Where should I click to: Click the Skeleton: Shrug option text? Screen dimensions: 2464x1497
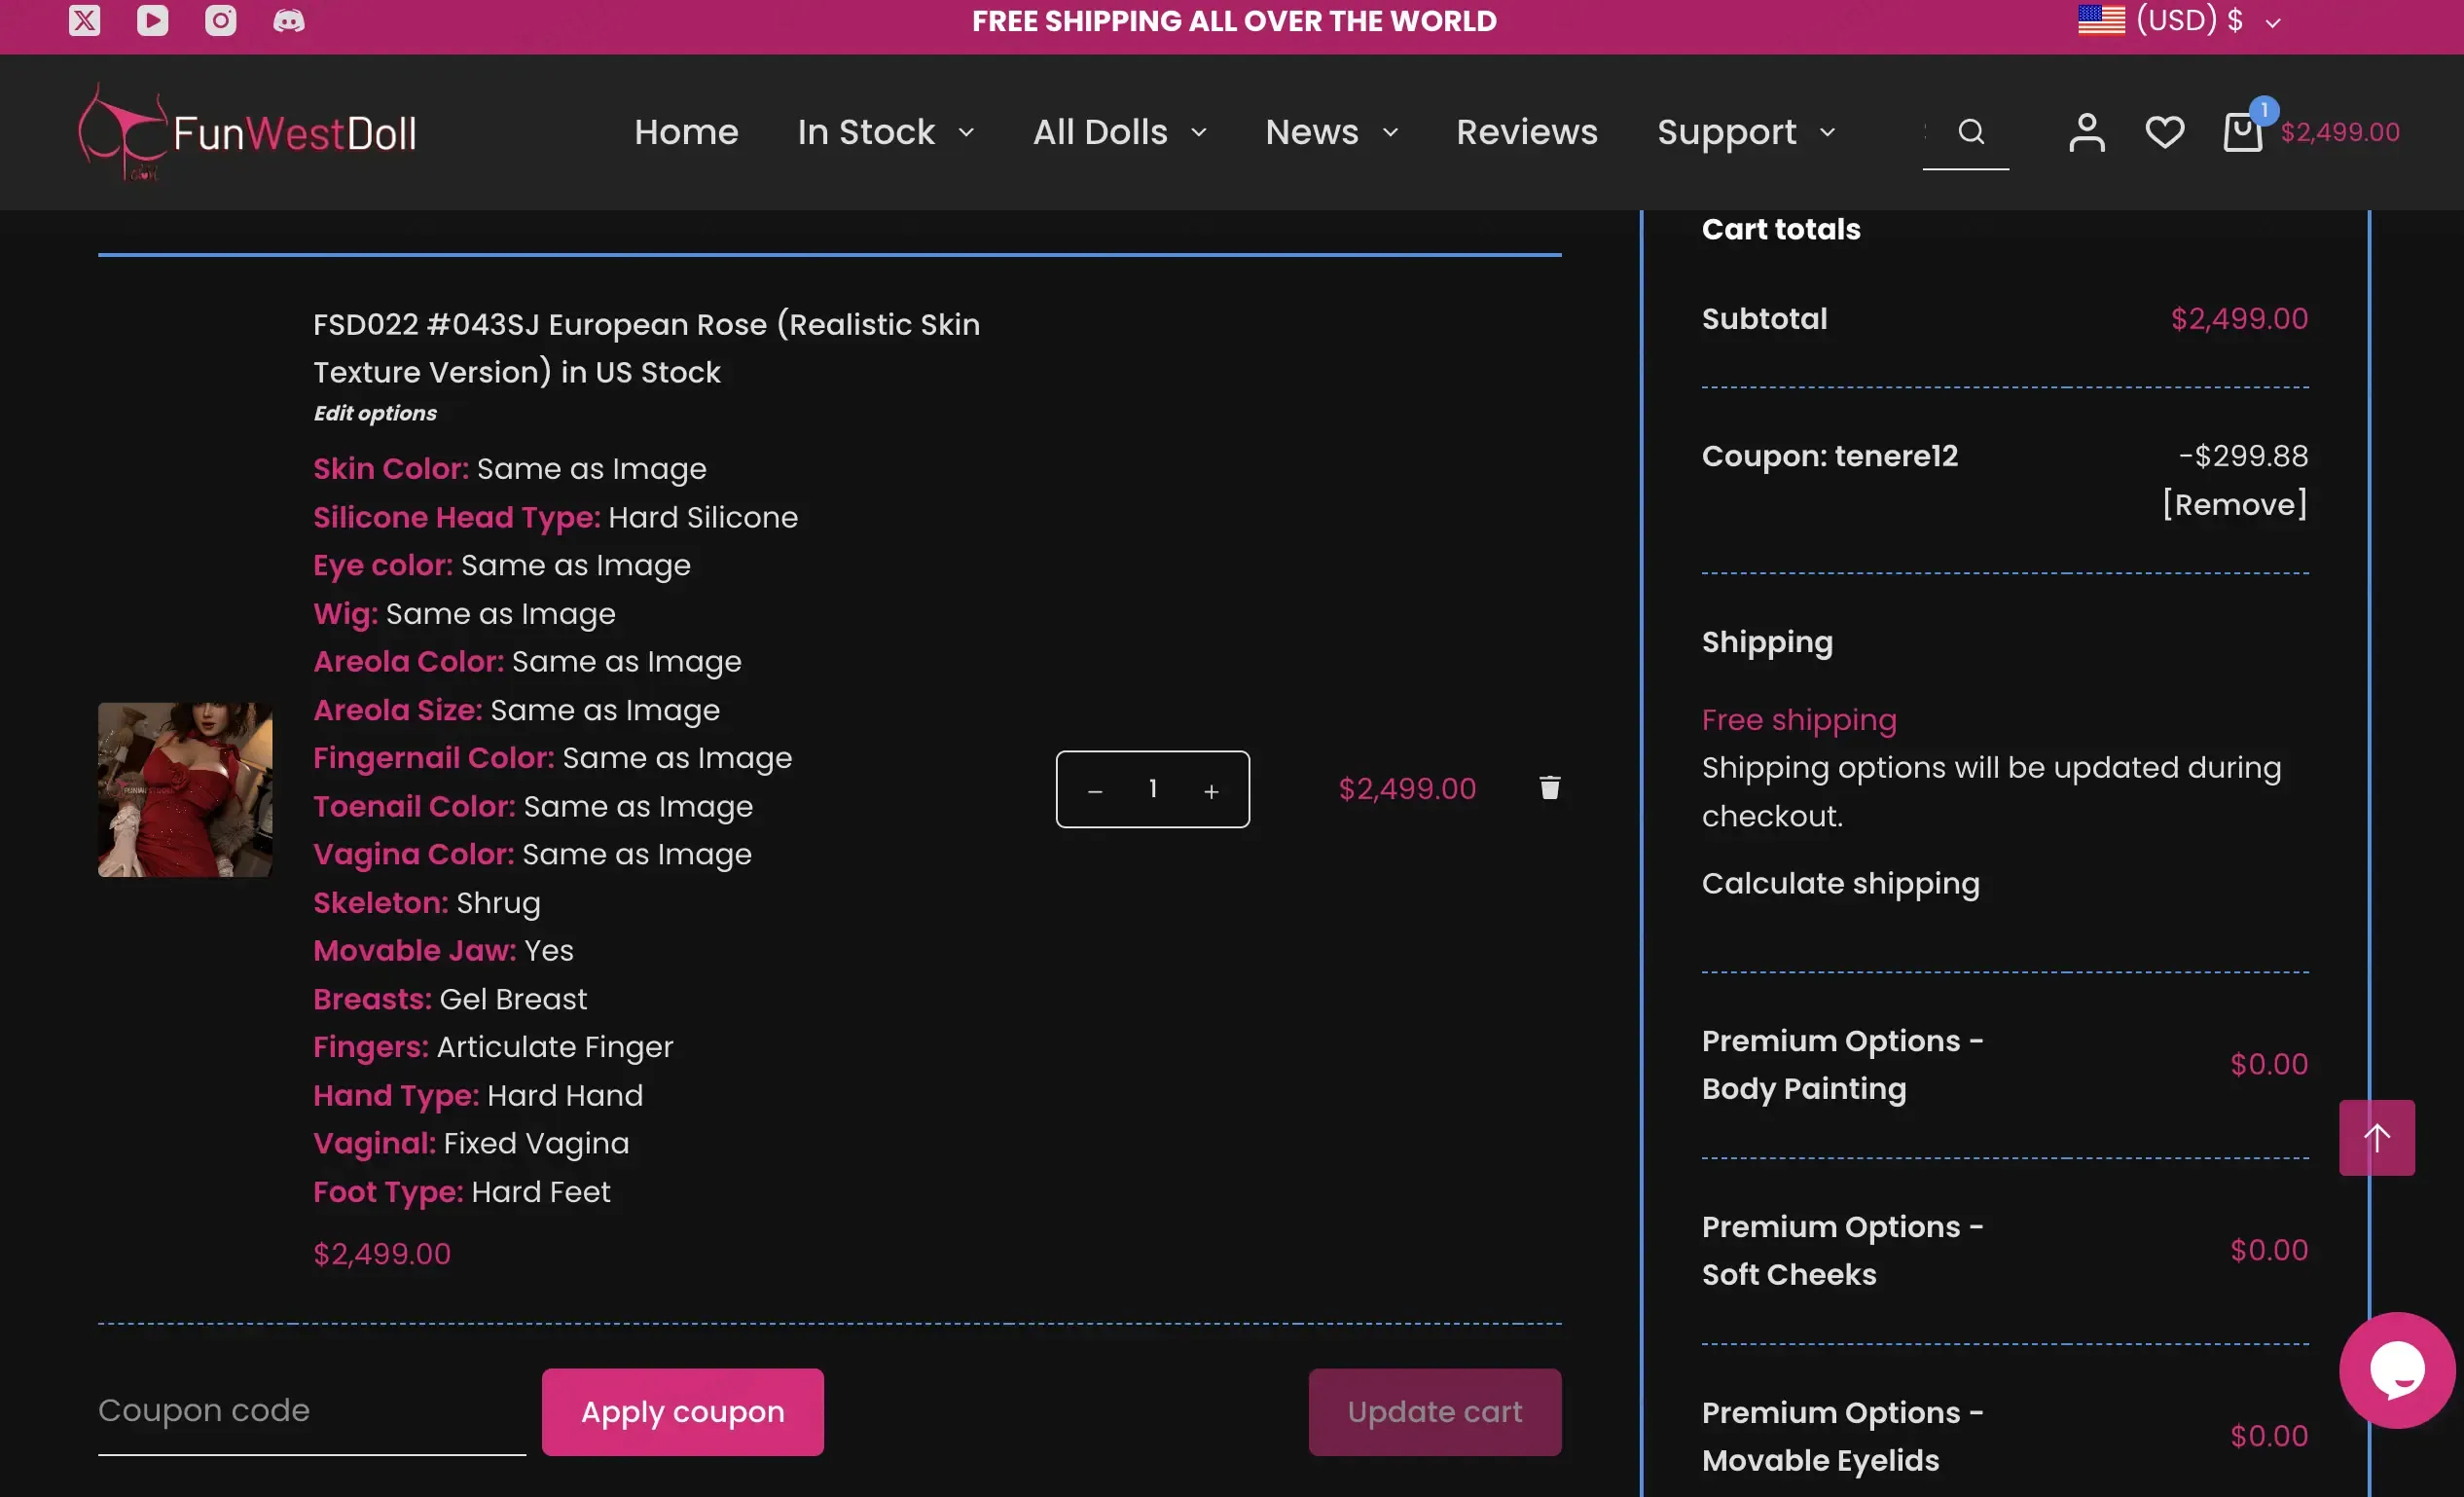(x=427, y=902)
